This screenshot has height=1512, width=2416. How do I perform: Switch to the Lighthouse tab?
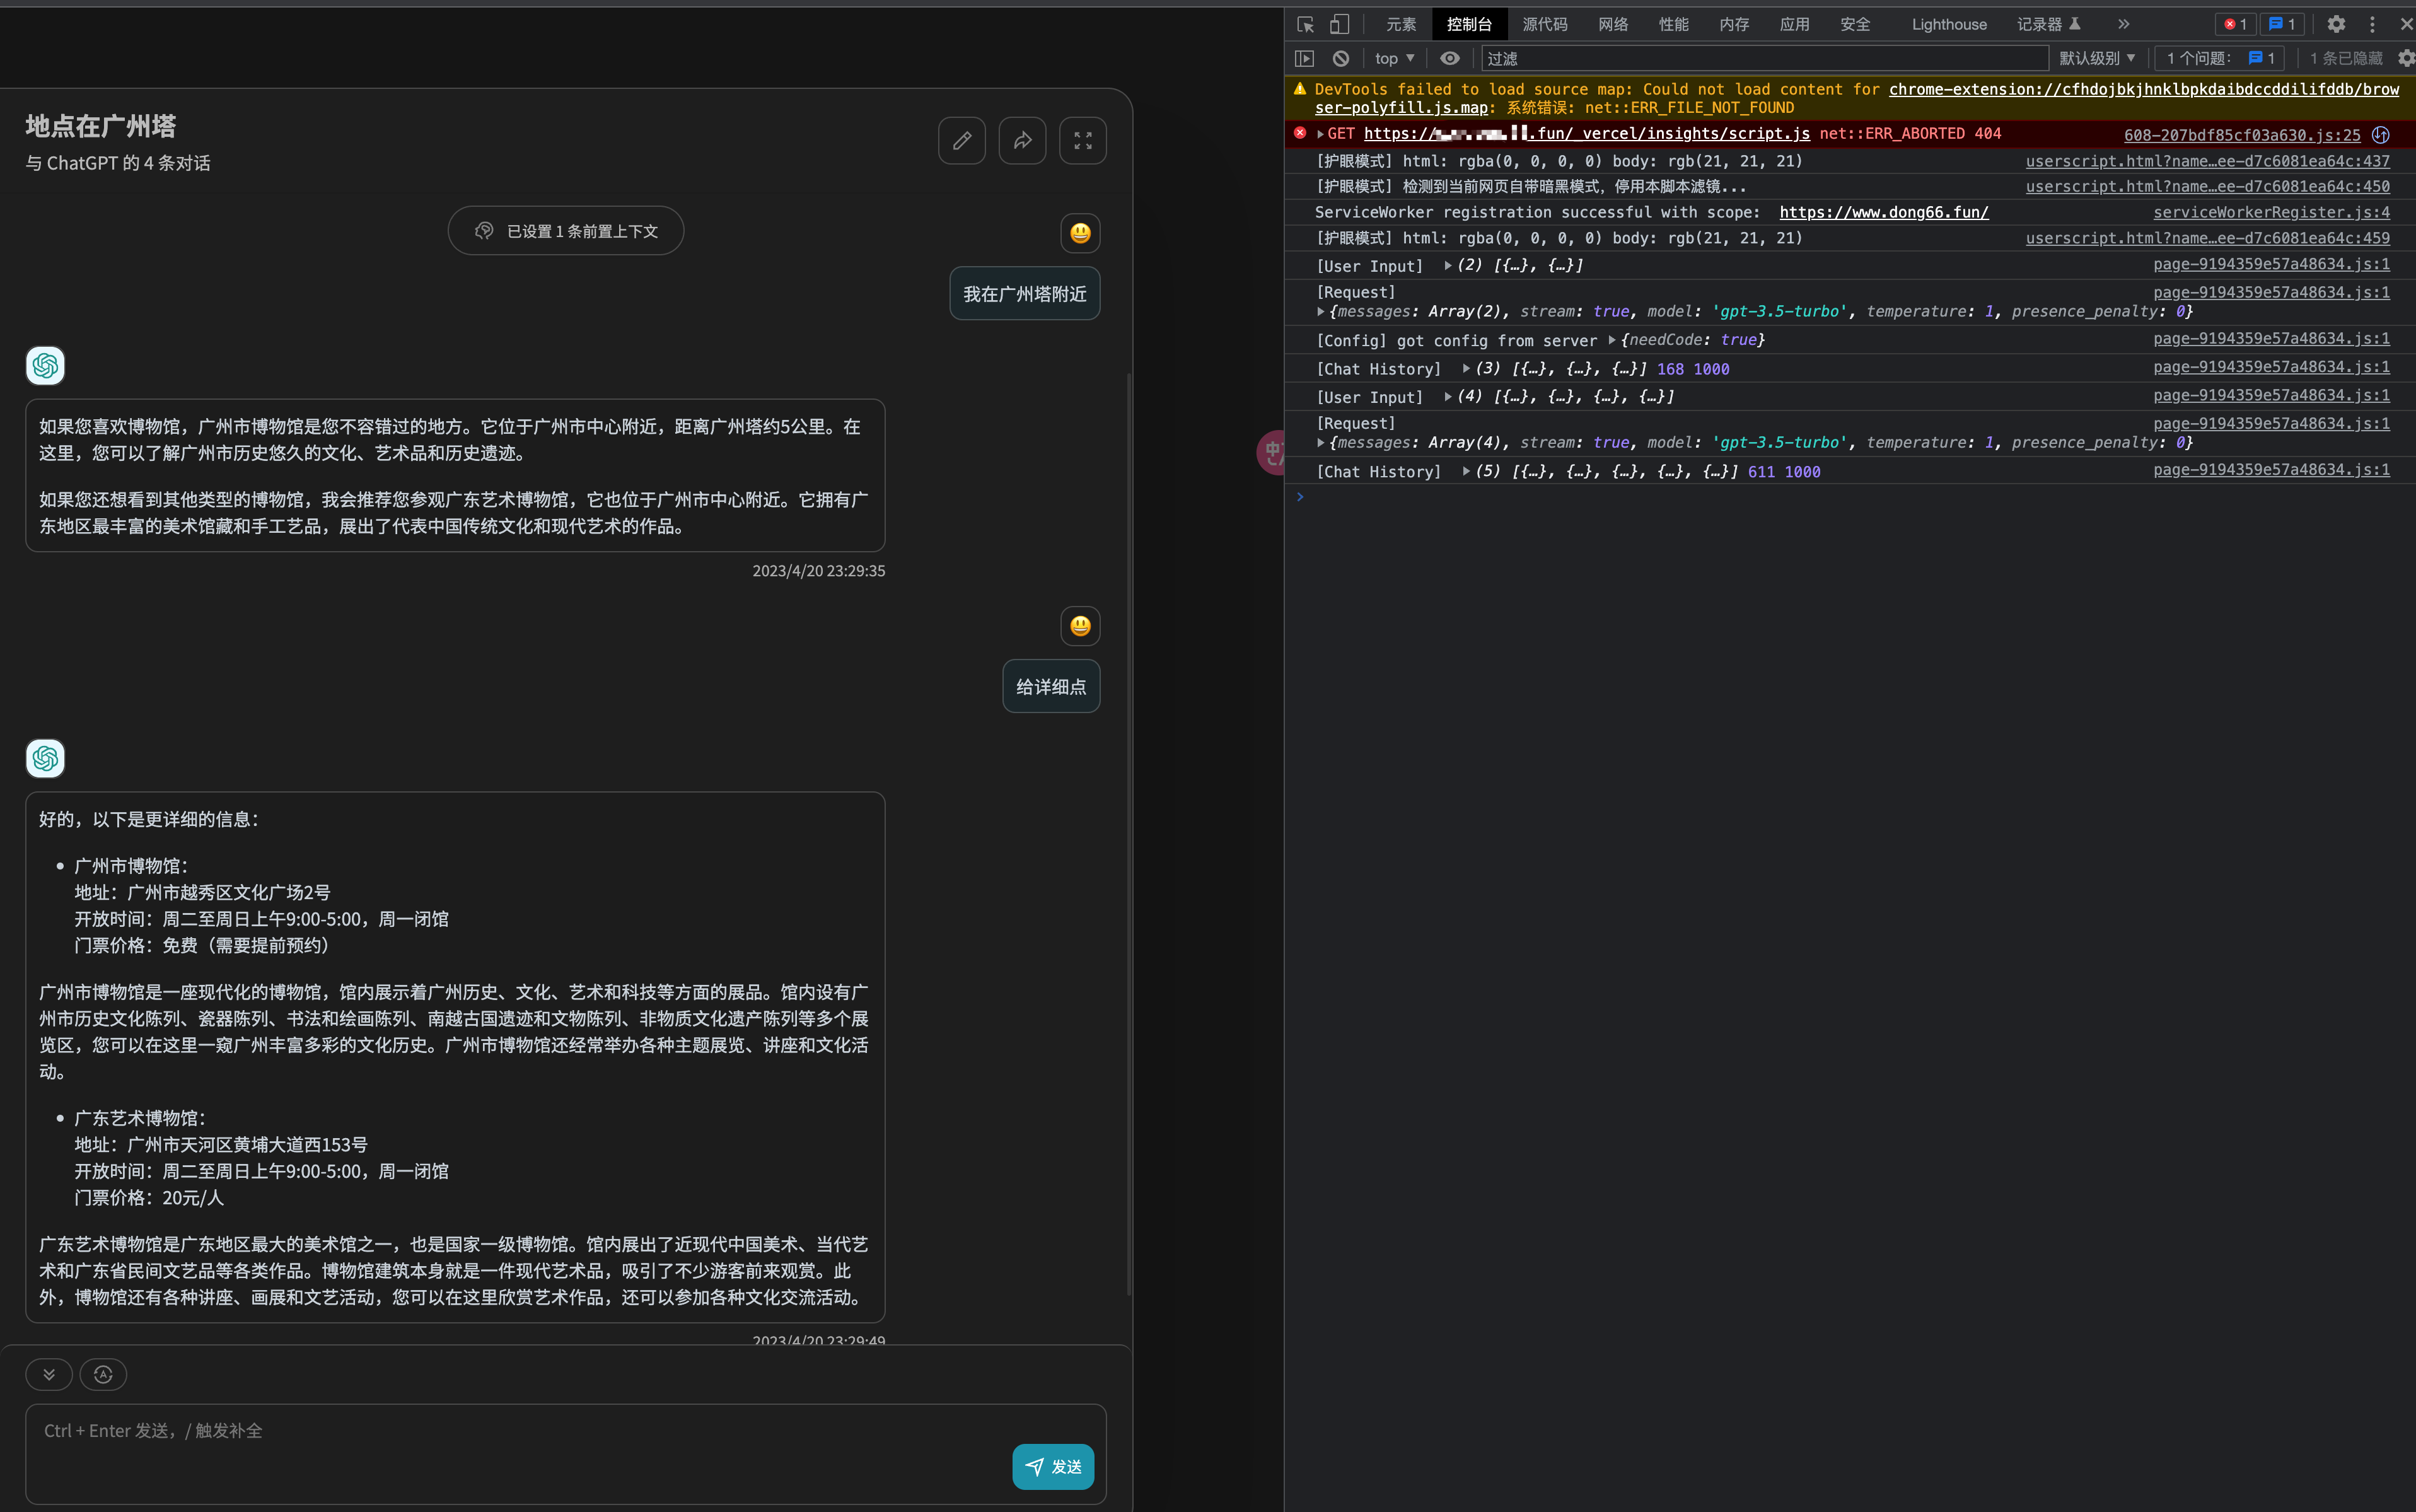1948,23
